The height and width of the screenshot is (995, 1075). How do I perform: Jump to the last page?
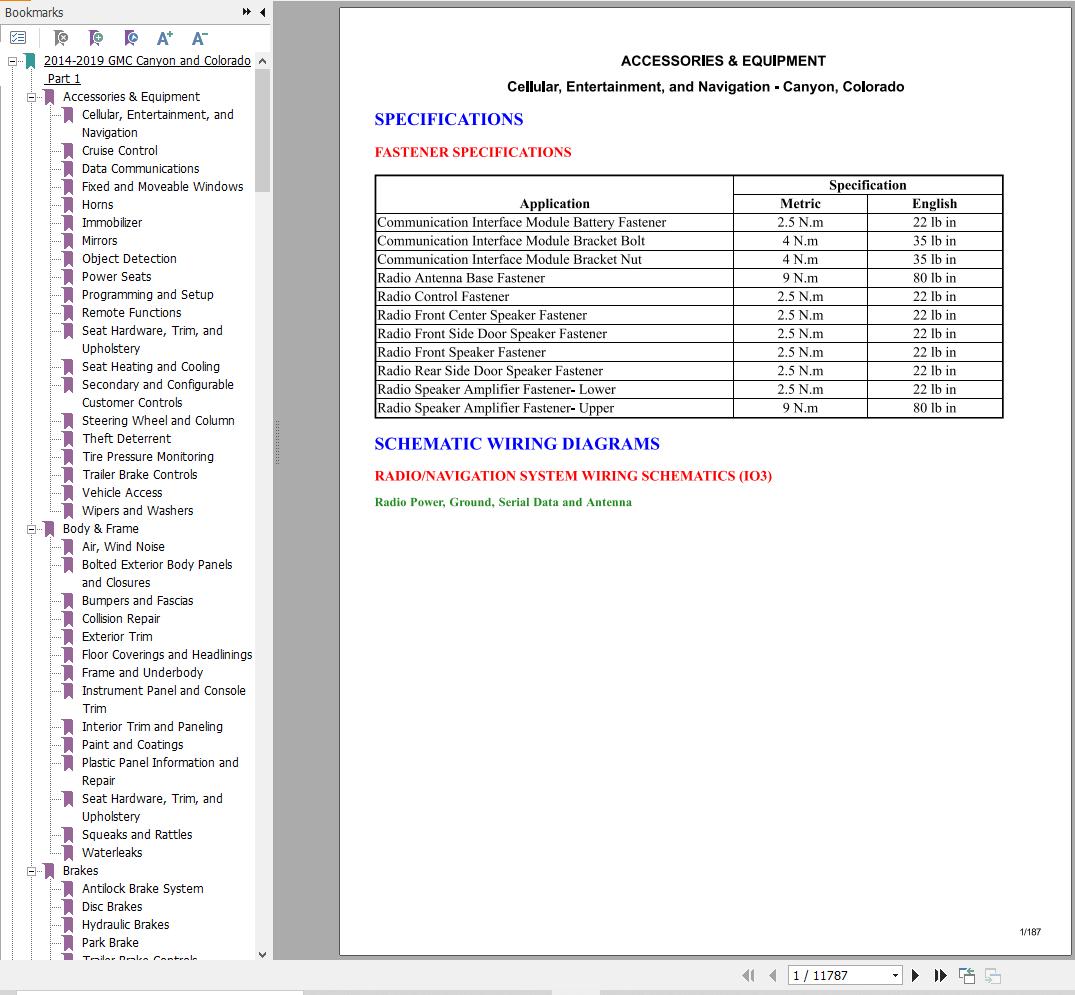[x=941, y=975]
